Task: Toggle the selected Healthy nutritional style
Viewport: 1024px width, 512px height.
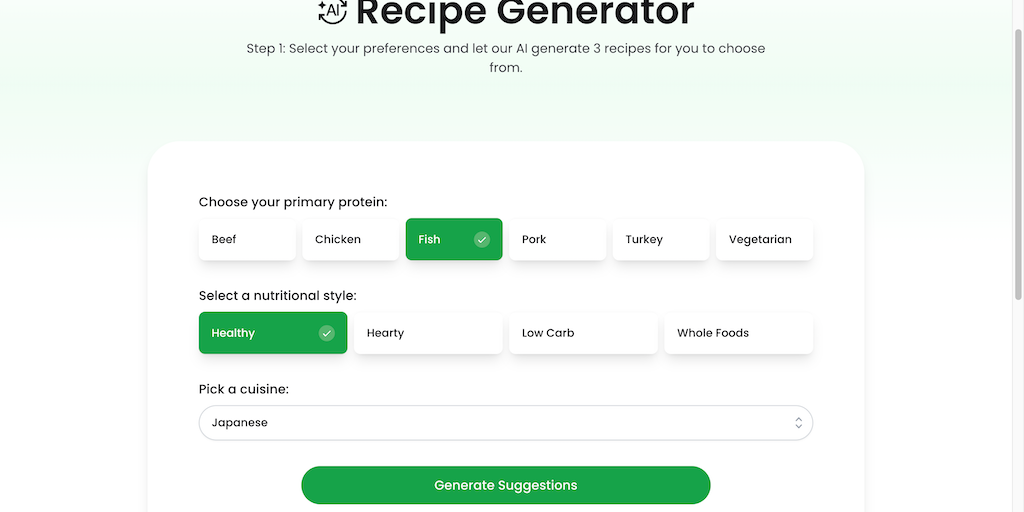Action: pyautogui.click(x=260, y=333)
